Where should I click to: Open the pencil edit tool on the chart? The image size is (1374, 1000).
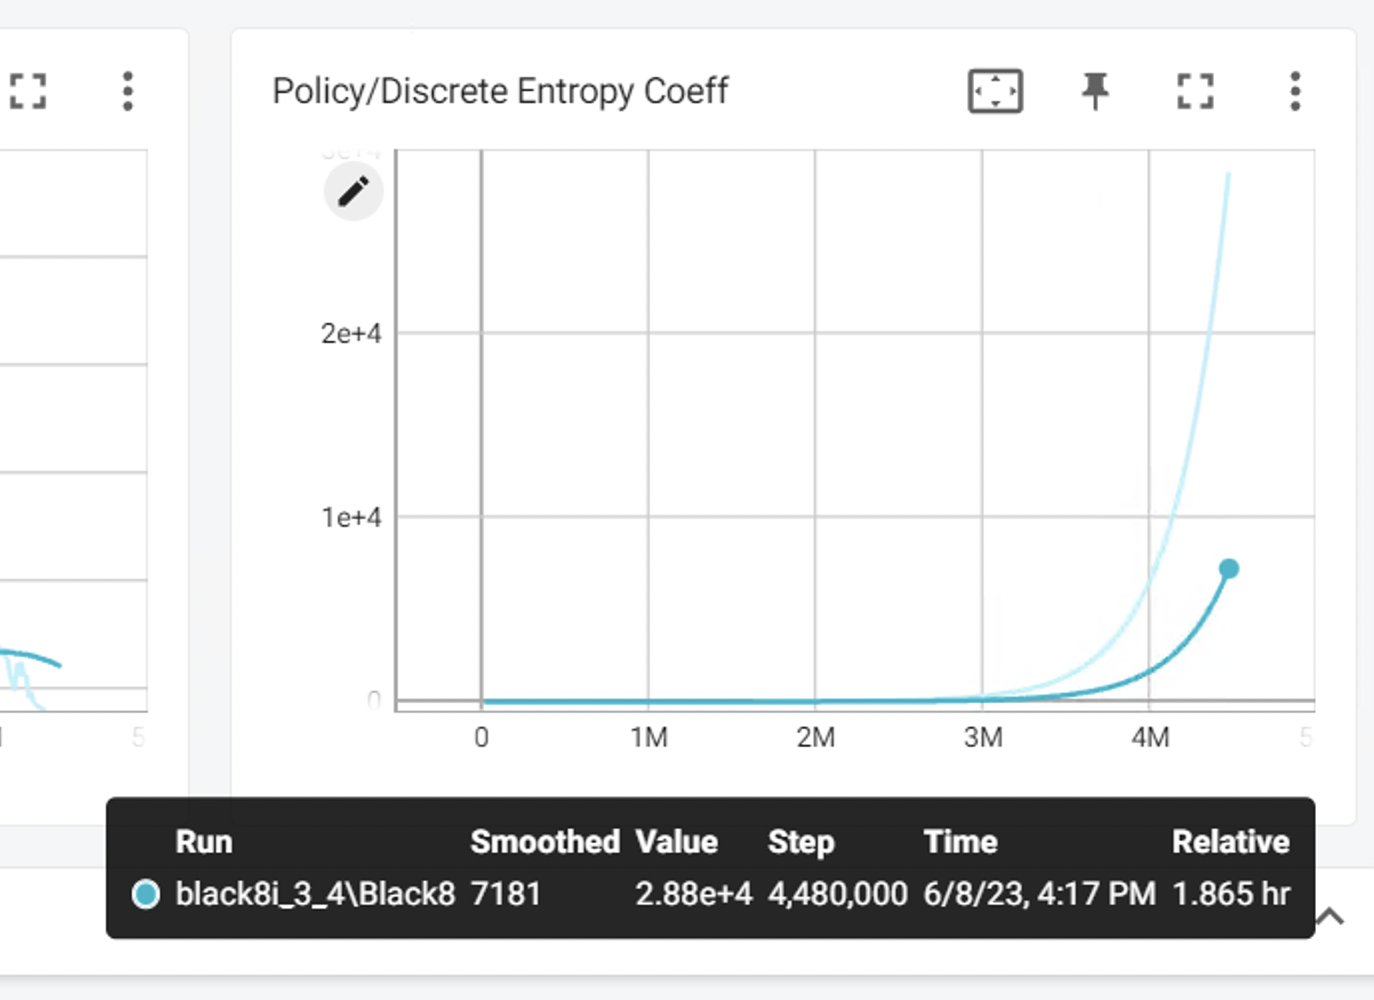pyautogui.click(x=353, y=191)
